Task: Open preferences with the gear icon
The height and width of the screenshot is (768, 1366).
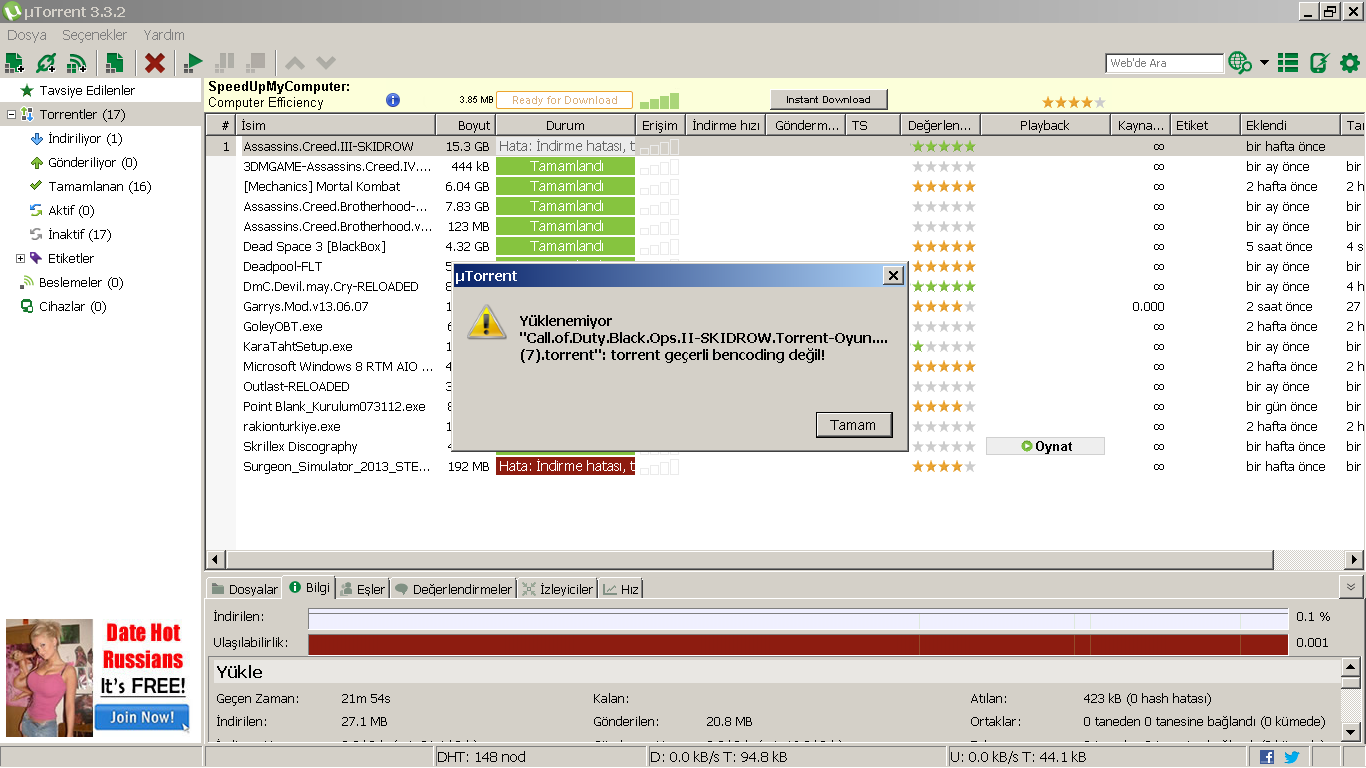Action: point(1350,63)
